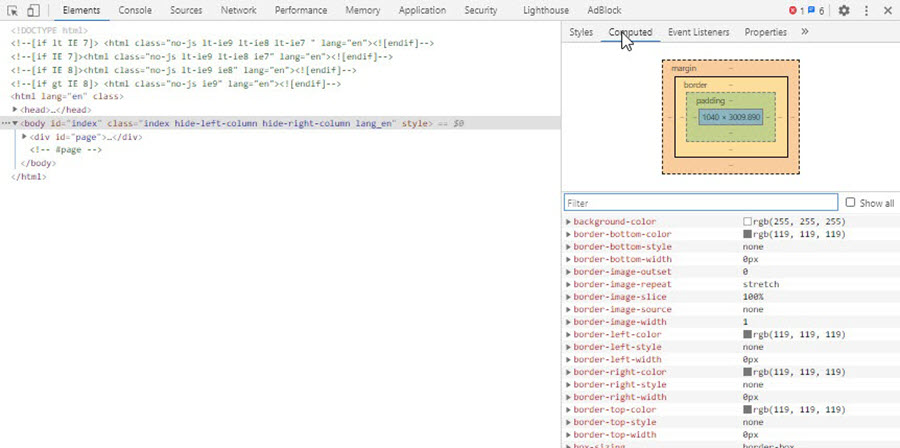
Task: Click the blue issues count flag
Action: [816, 10]
